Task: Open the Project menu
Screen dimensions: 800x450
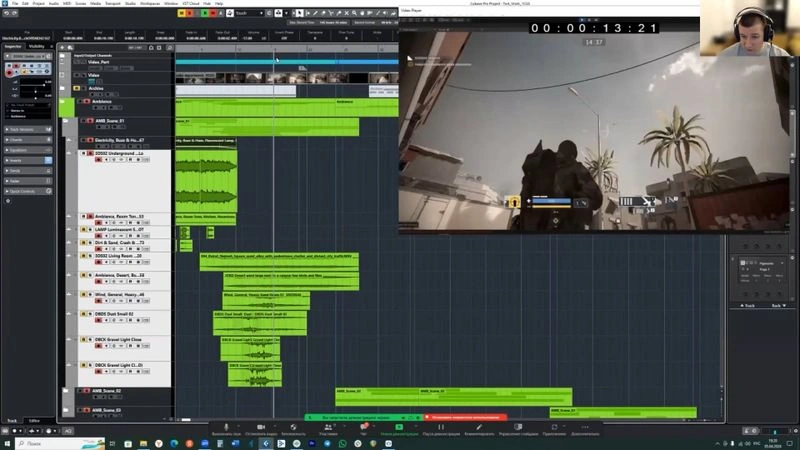Action: coord(39,3)
